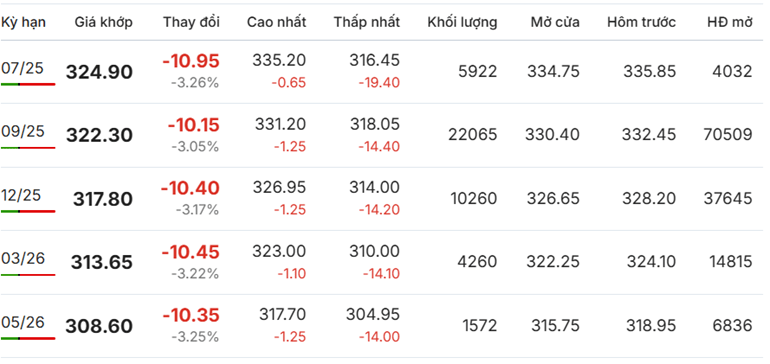
Task: Open the 12/25 contract term link
Action: click(21, 195)
